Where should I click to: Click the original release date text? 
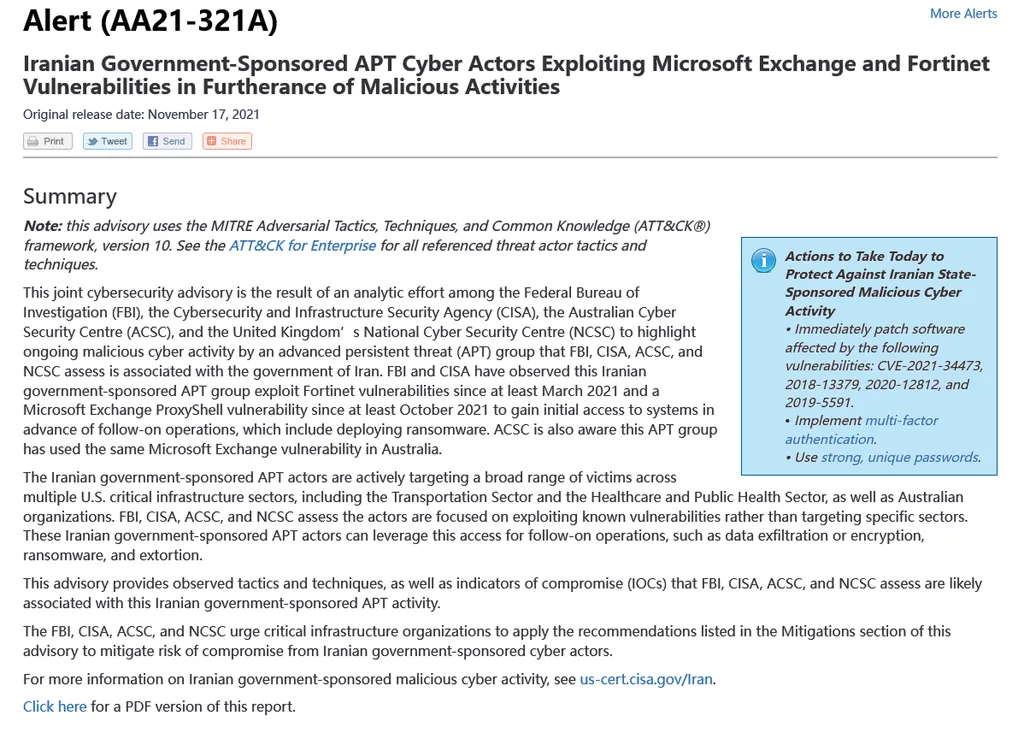141,115
